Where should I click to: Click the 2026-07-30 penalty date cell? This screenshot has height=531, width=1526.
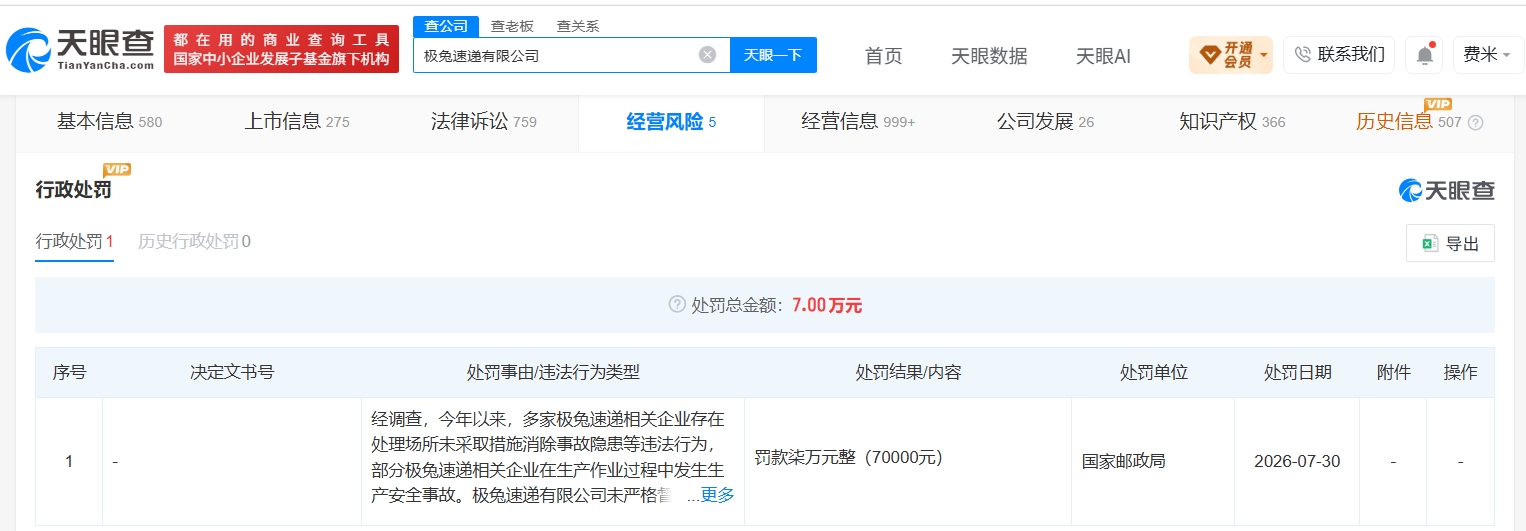(1297, 461)
